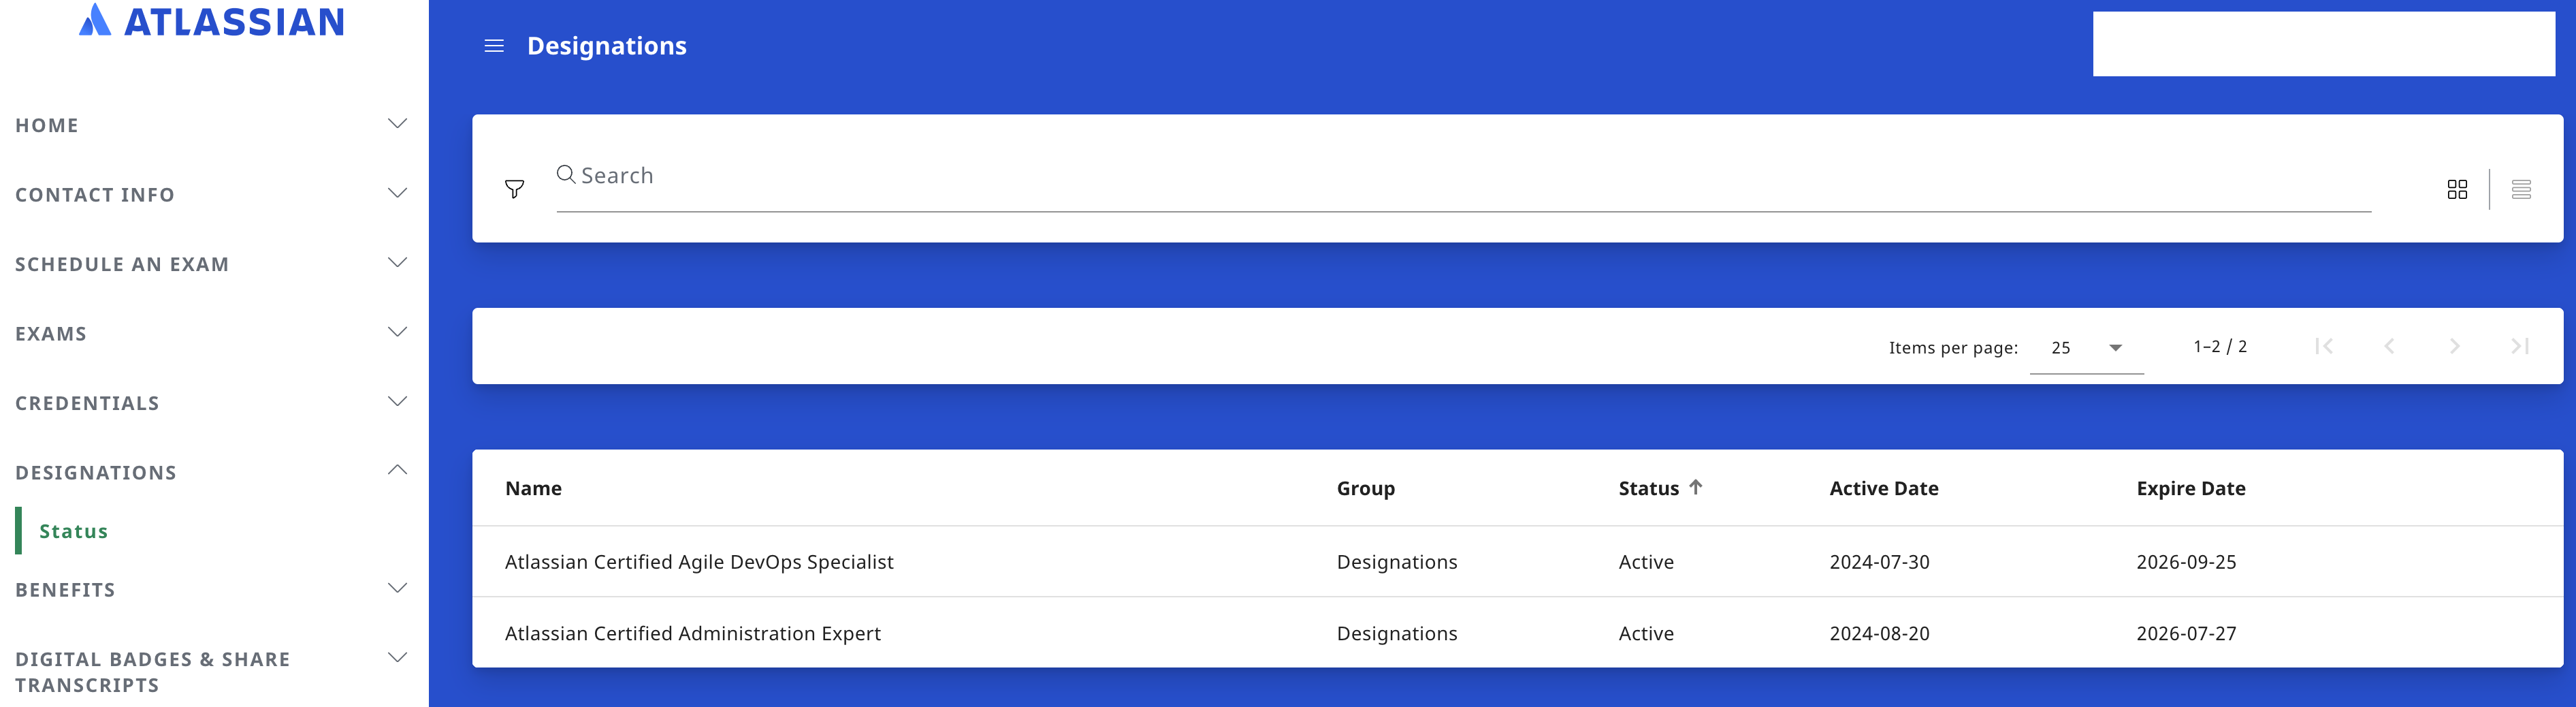This screenshot has width=2576, height=707.
Task: Expand Digital Badges & Share Transcripts chevron
Action: tap(397, 657)
